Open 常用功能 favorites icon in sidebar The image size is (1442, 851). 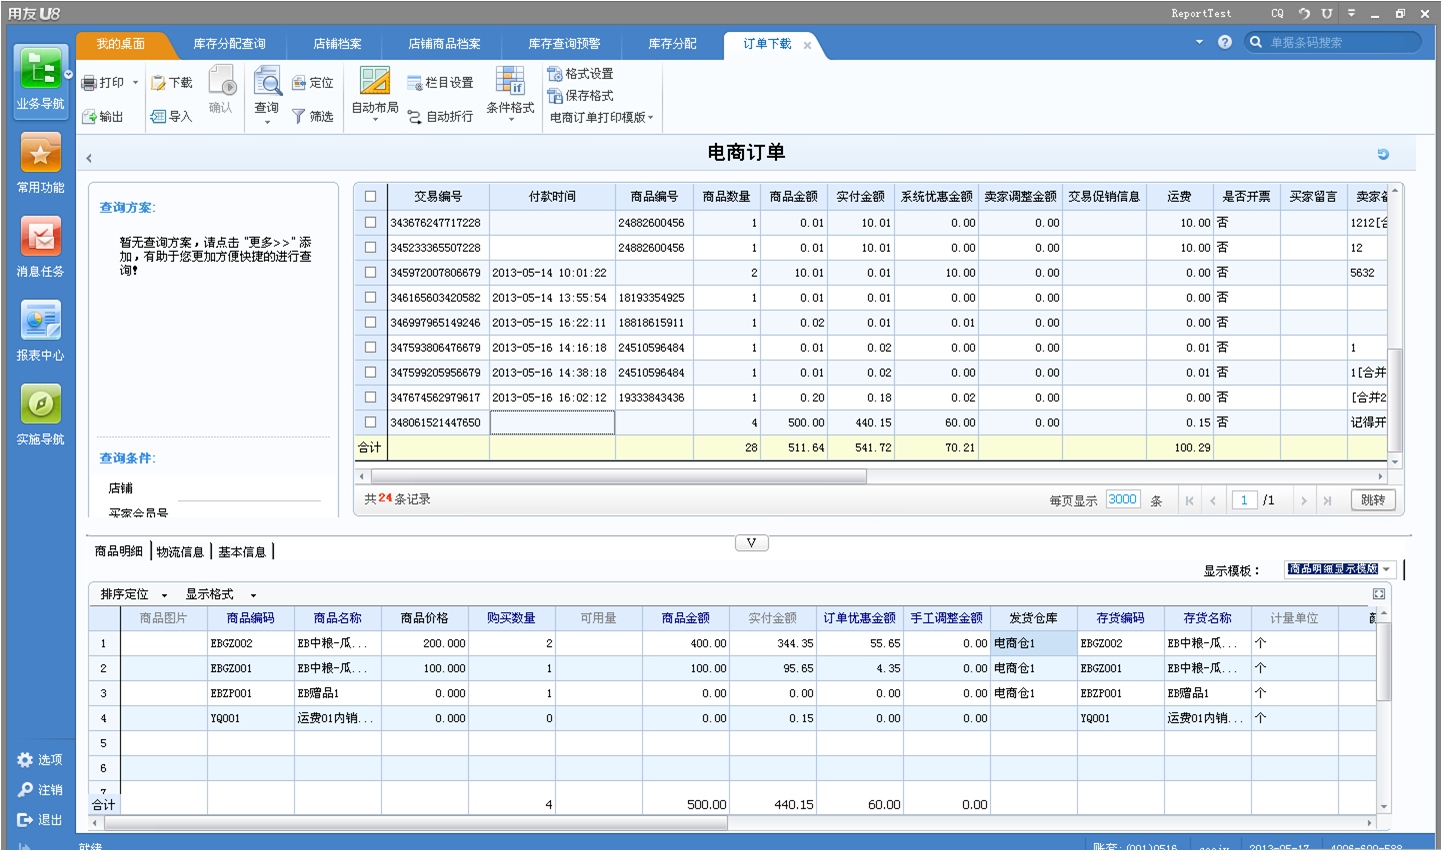[40, 154]
